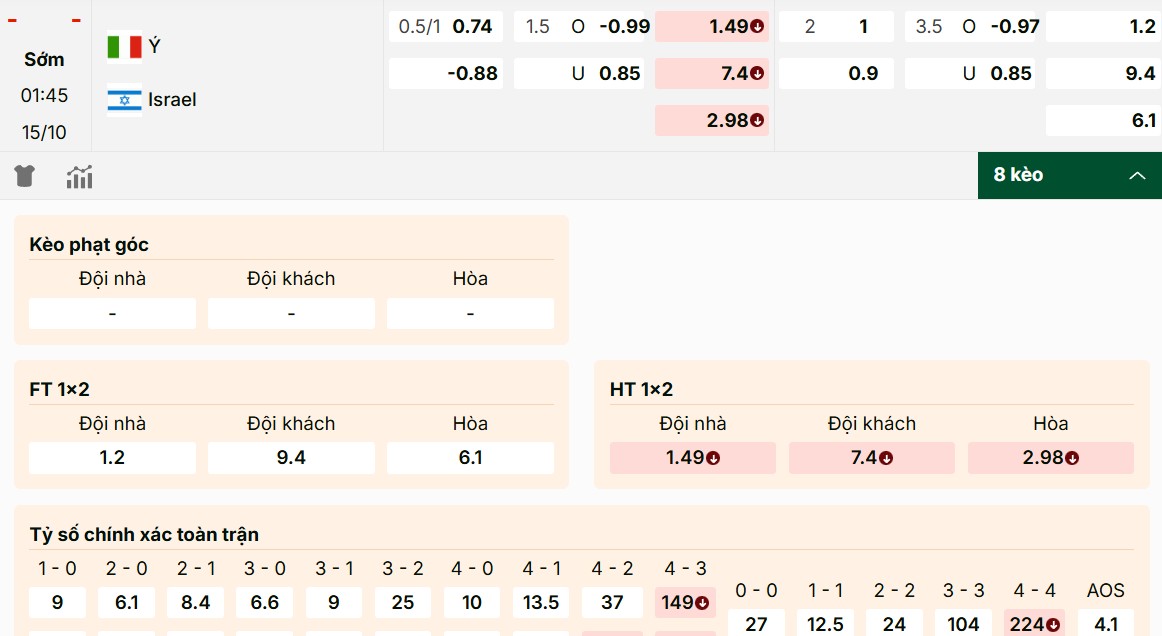Click the 149 odds for 4-3 score
Viewport: 1162px width, 636px height.
click(x=684, y=602)
